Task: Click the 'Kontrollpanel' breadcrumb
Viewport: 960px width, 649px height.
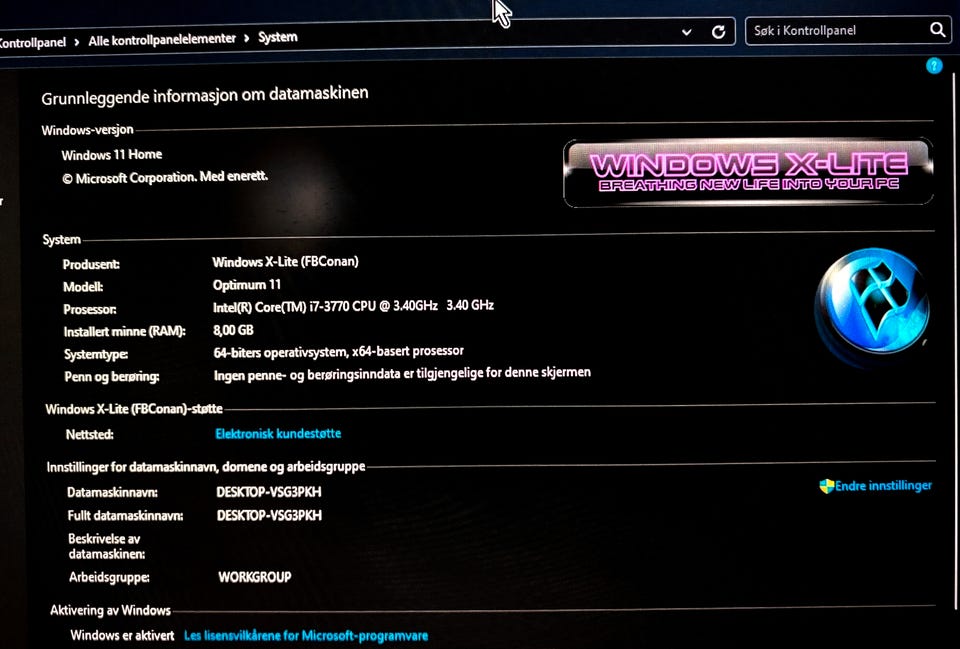Action: 32,42
